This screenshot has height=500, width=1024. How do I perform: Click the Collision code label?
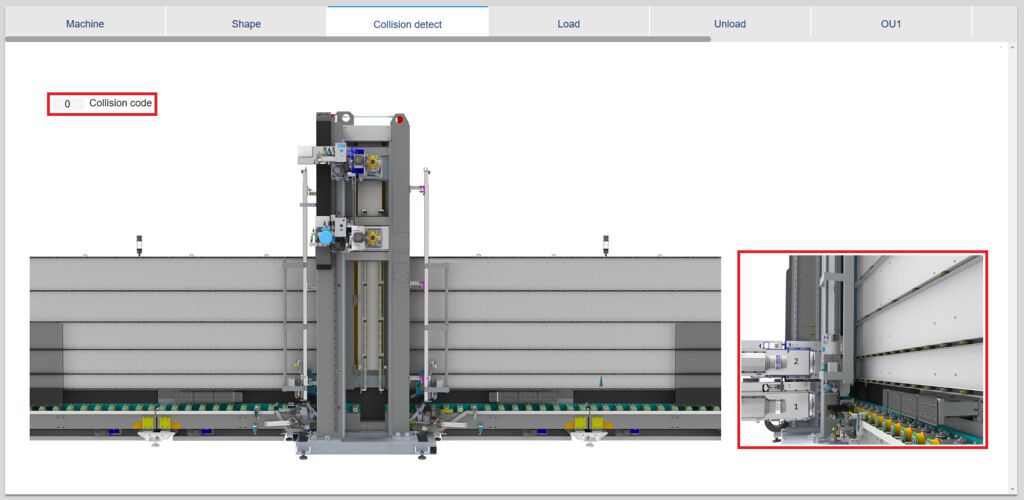[121, 103]
